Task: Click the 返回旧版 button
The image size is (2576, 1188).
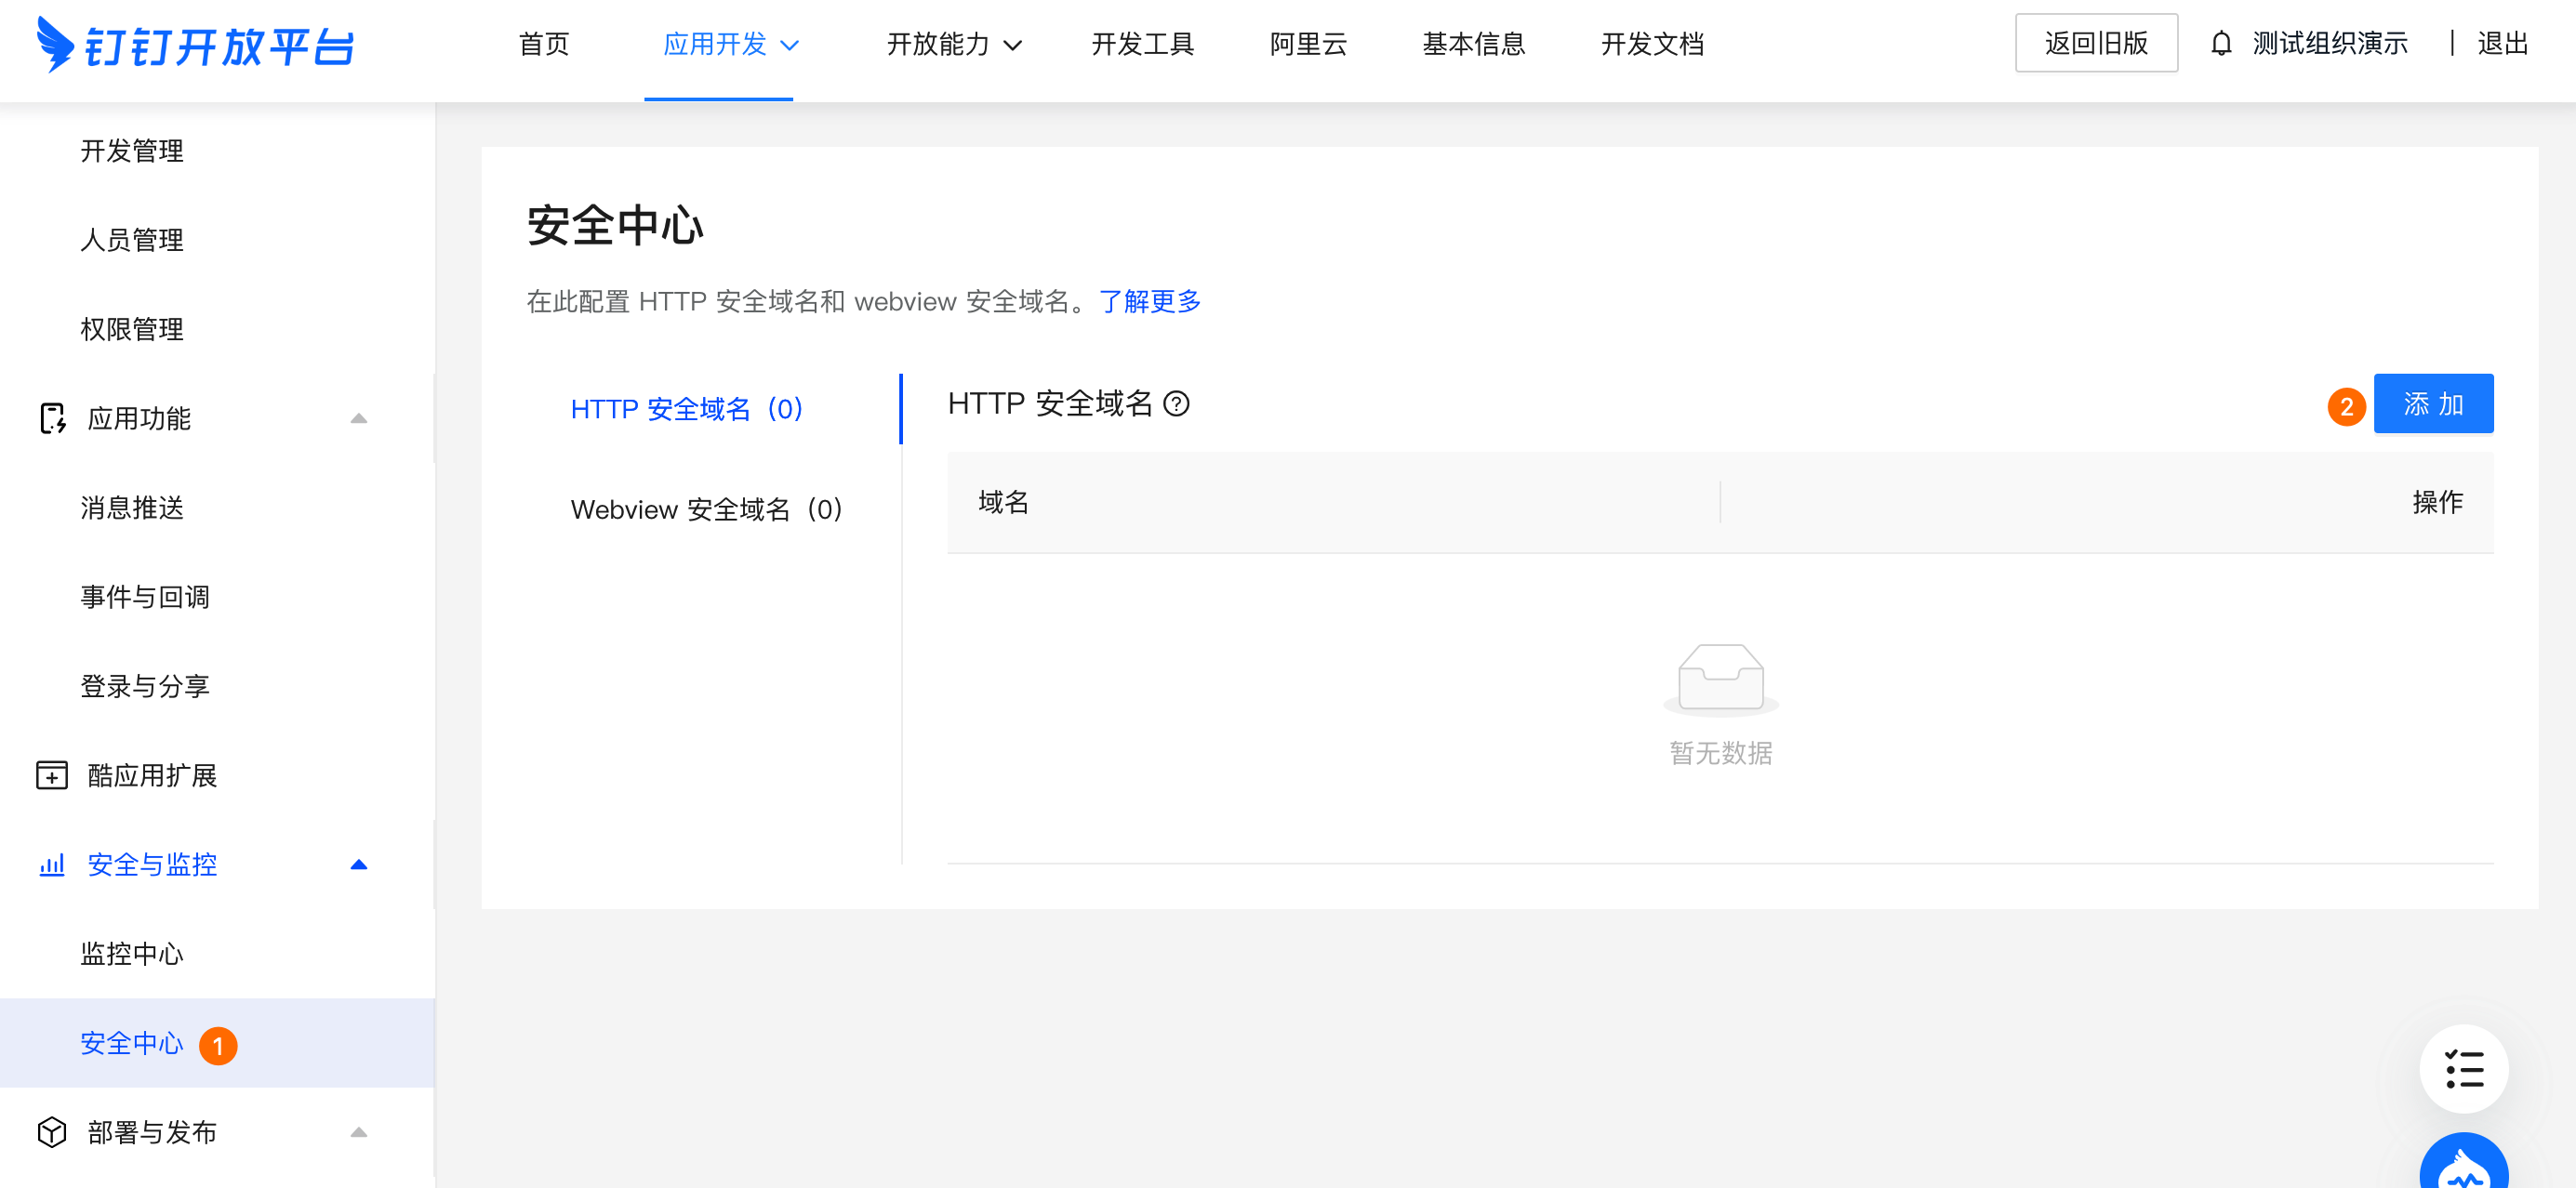Action: click(2095, 43)
